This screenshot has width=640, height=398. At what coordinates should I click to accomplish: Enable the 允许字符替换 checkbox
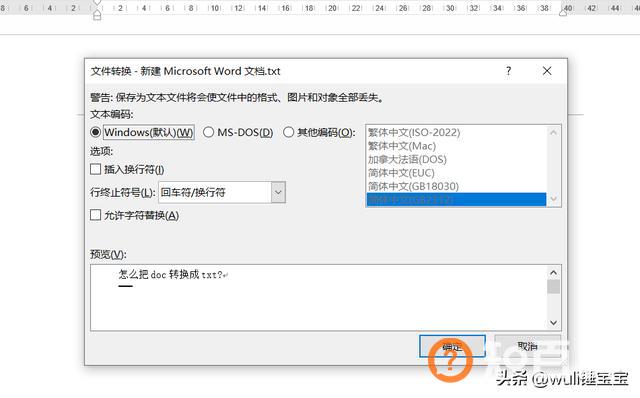[96, 215]
